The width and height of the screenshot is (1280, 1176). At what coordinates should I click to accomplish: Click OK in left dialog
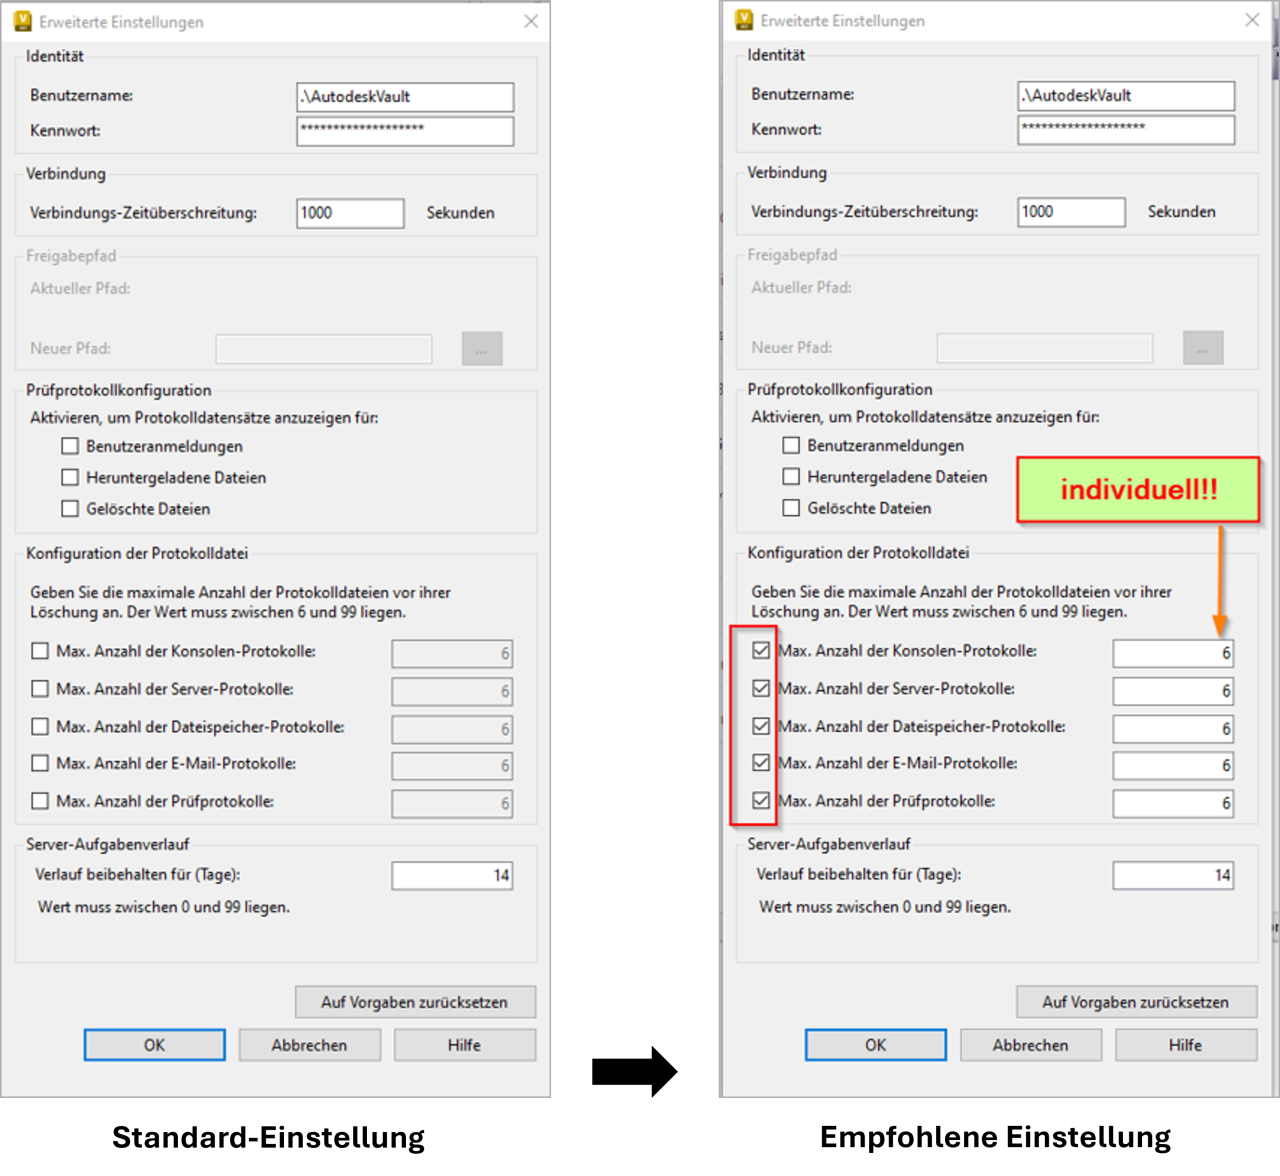155,1045
